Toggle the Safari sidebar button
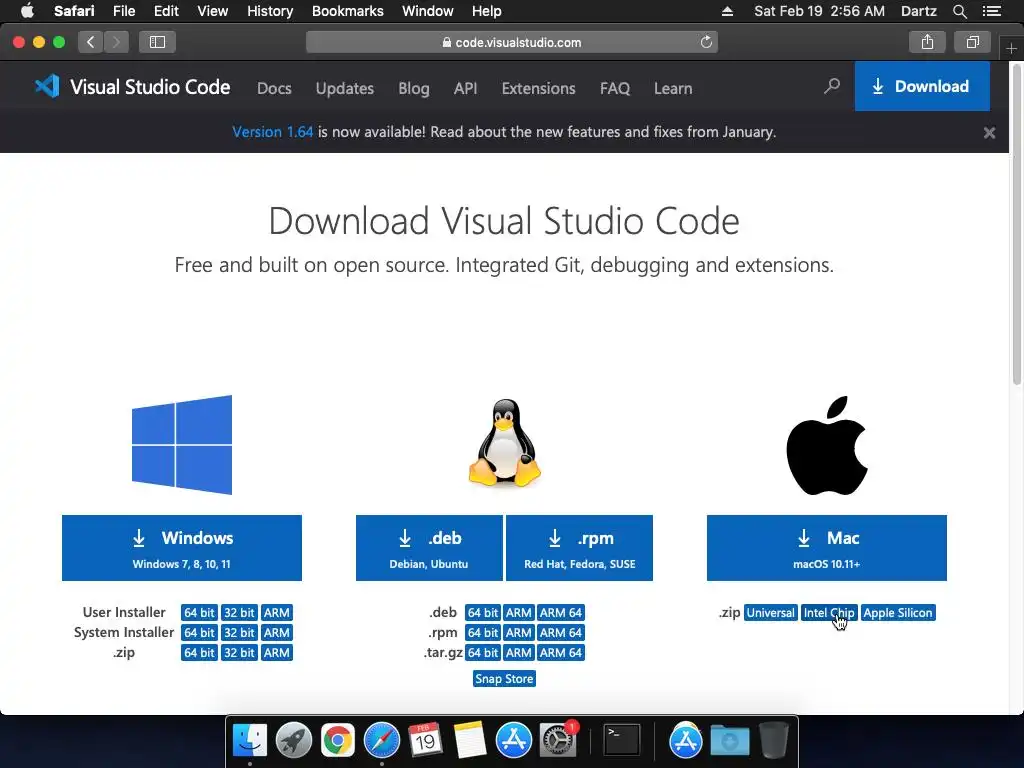1024x768 pixels. coord(157,42)
